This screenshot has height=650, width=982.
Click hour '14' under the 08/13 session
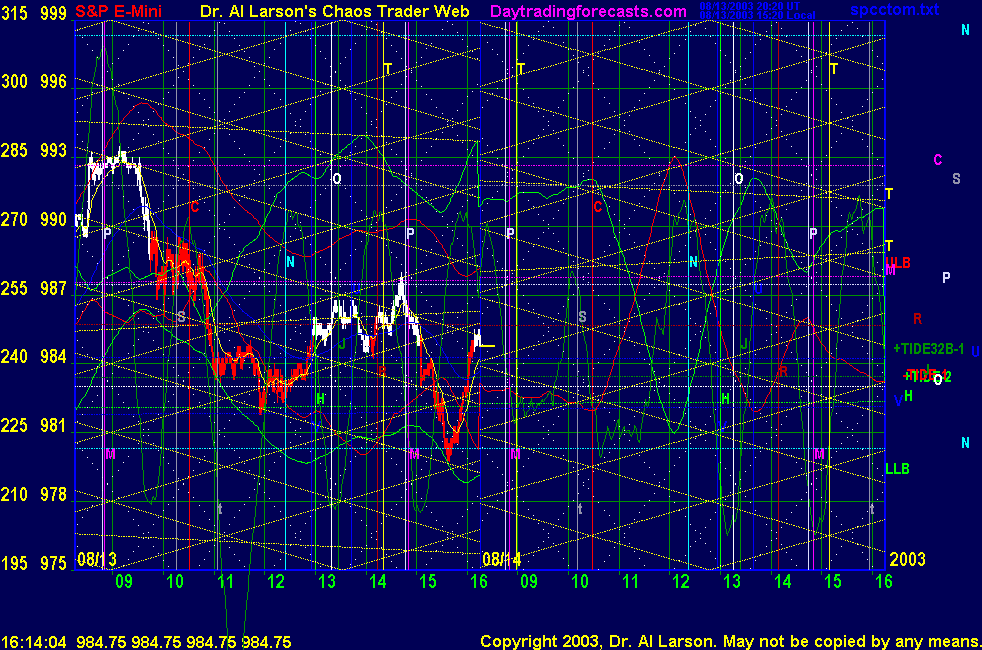[378, 582]
